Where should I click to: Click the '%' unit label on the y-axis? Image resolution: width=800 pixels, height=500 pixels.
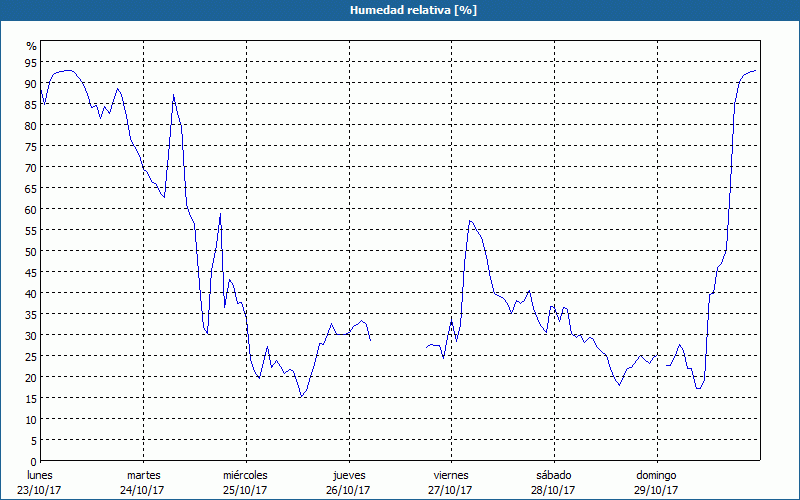click(x=31, y=46)
